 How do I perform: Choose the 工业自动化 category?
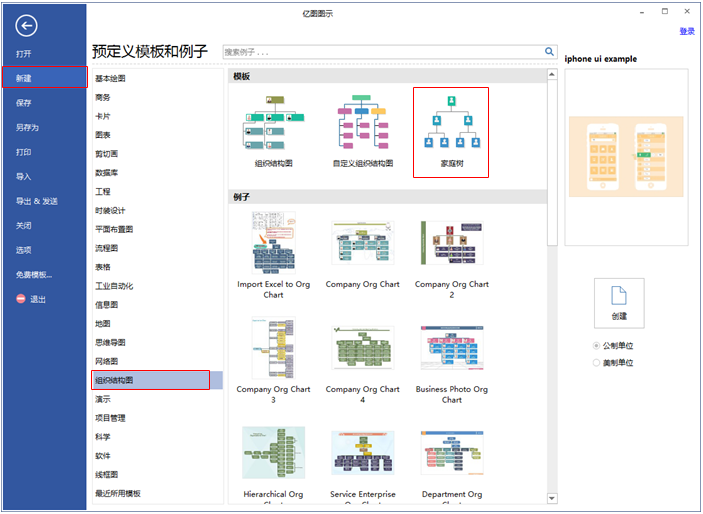114,286
